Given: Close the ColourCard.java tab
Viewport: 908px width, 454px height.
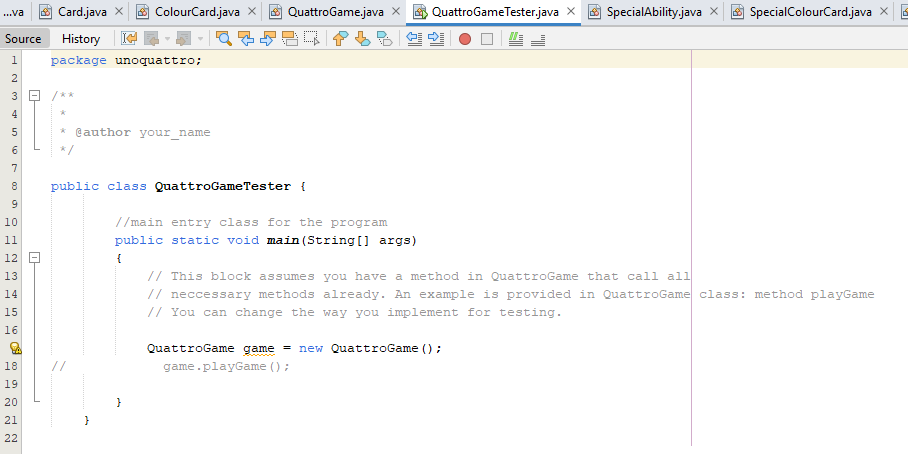Looking at the screenshot, I should click(x=251, y=11).
